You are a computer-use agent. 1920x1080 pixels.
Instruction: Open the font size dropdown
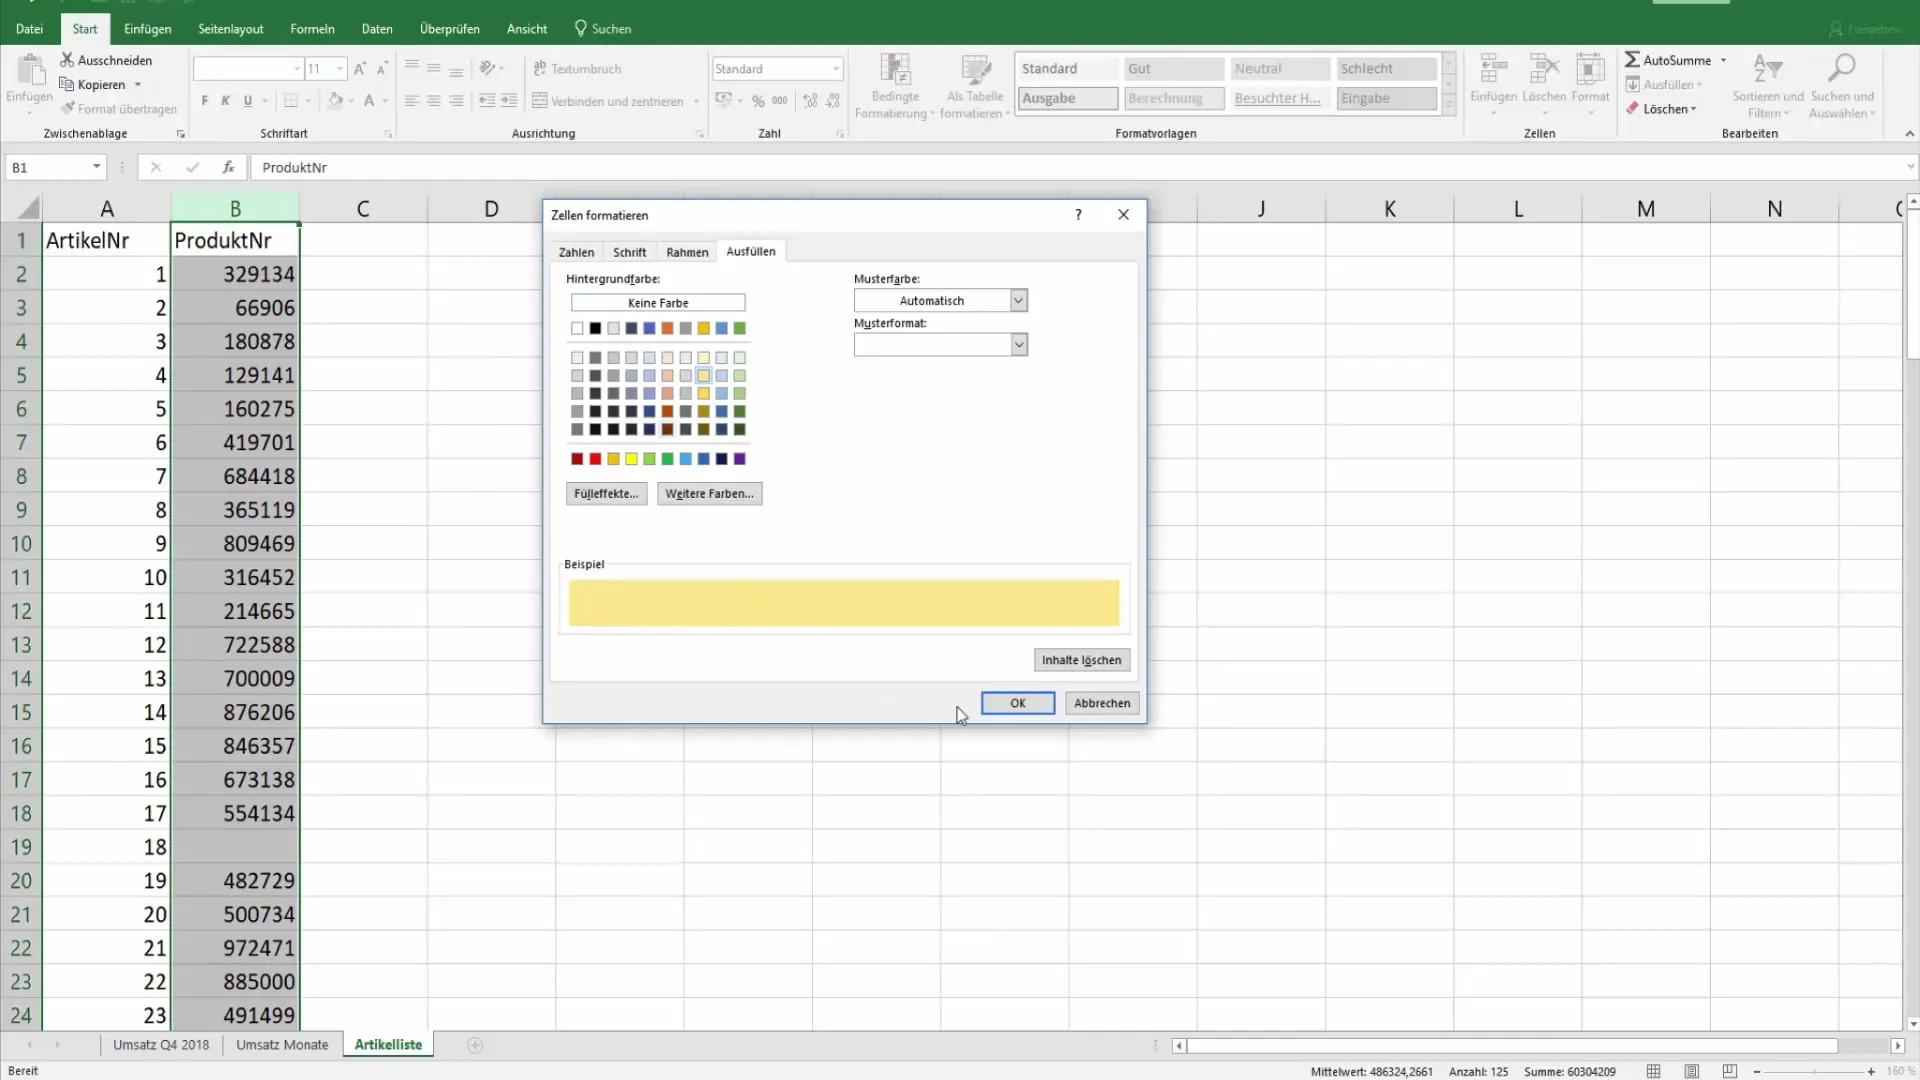point(340,69)
